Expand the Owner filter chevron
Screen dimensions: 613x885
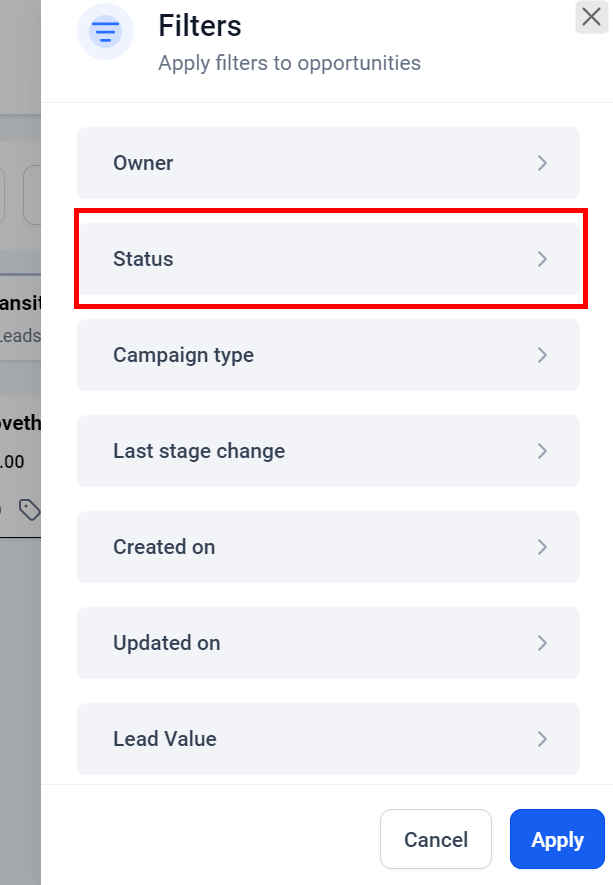[x=542, y=163]
